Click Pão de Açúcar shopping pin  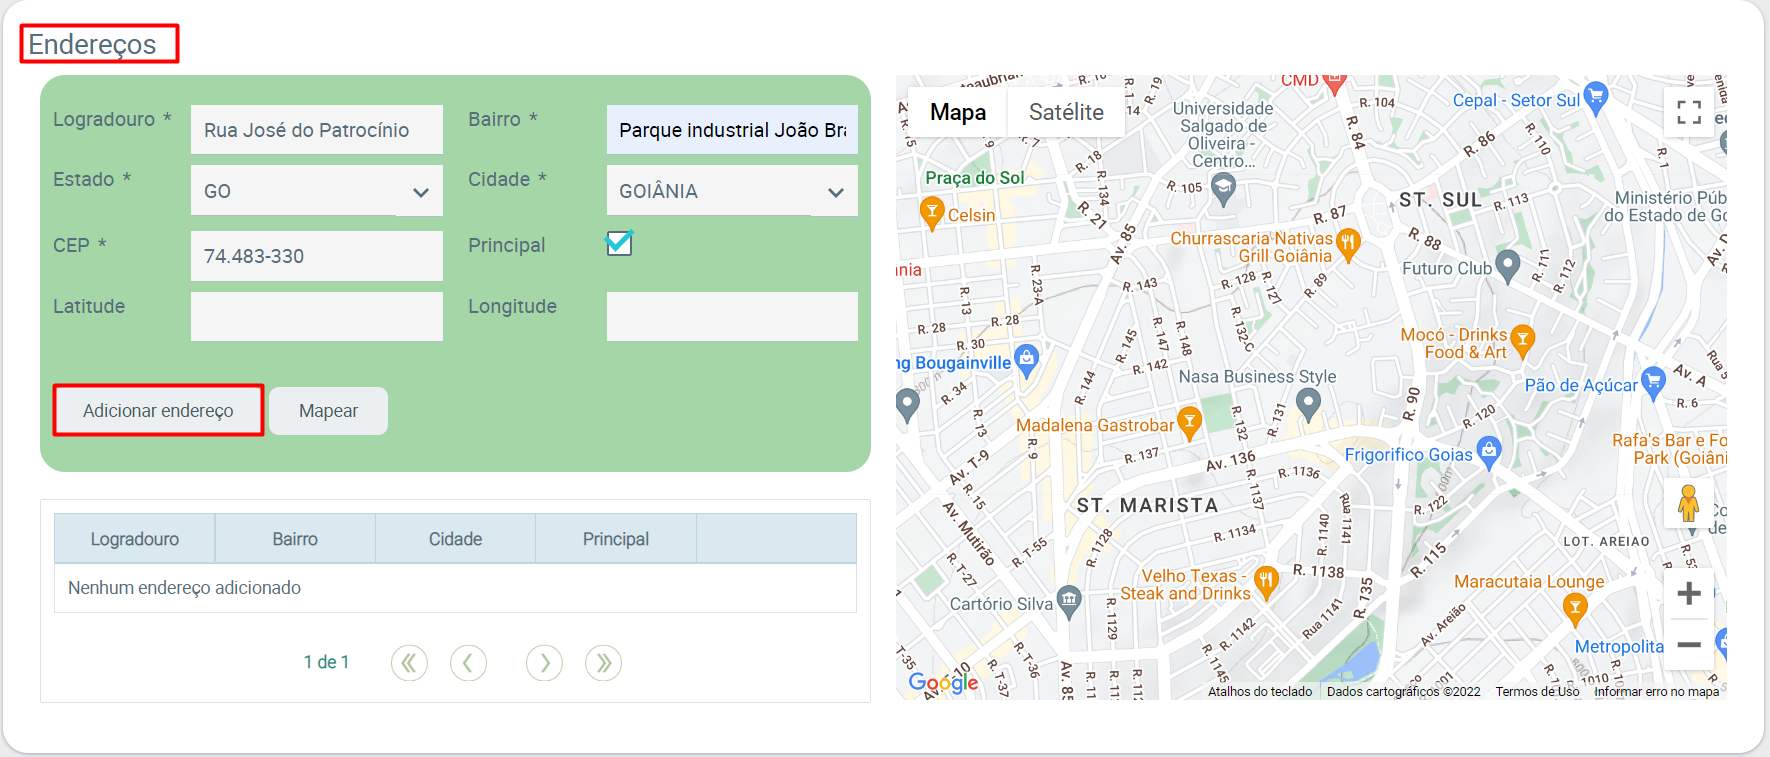(1654, 382)
